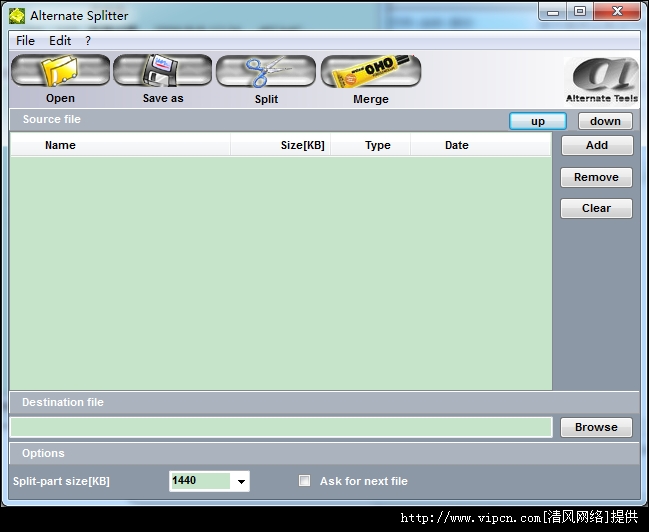649x532 pixels.
Task: Move the selected file up
Action: [x=538, y=121]
